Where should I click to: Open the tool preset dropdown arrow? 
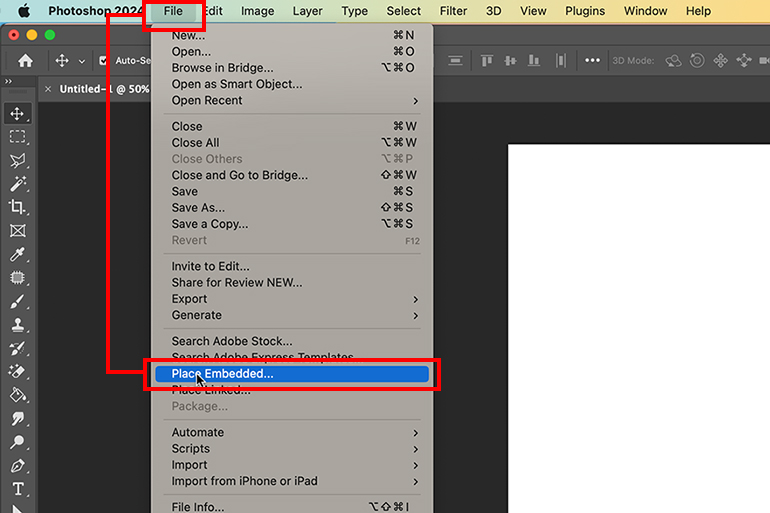click(x=82, y=62)
